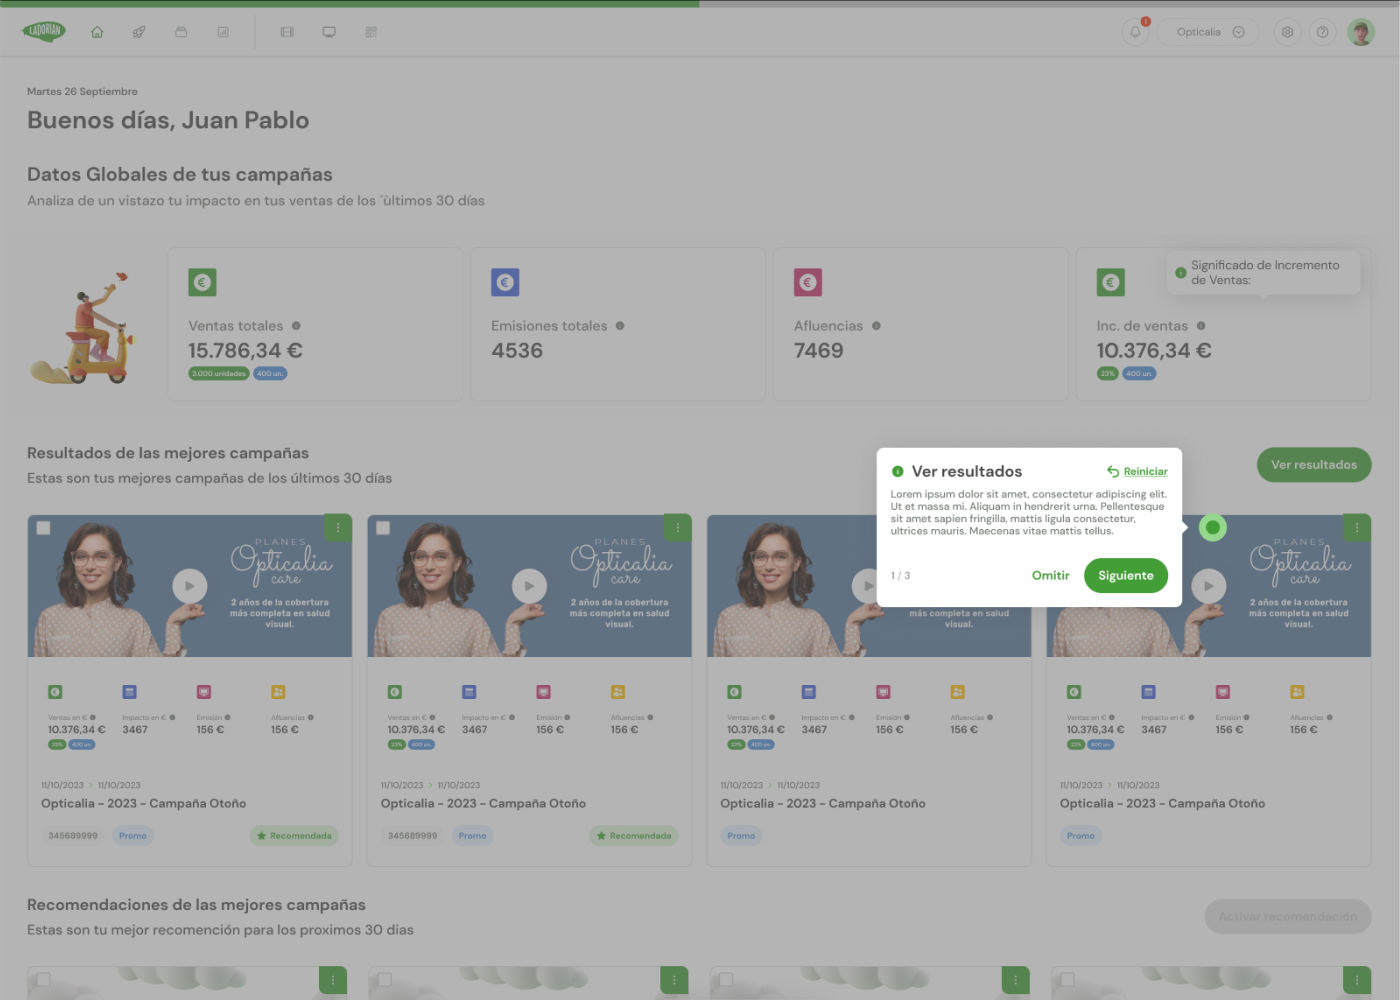
Task: Open the home dashboard icon
Action: 97,32
